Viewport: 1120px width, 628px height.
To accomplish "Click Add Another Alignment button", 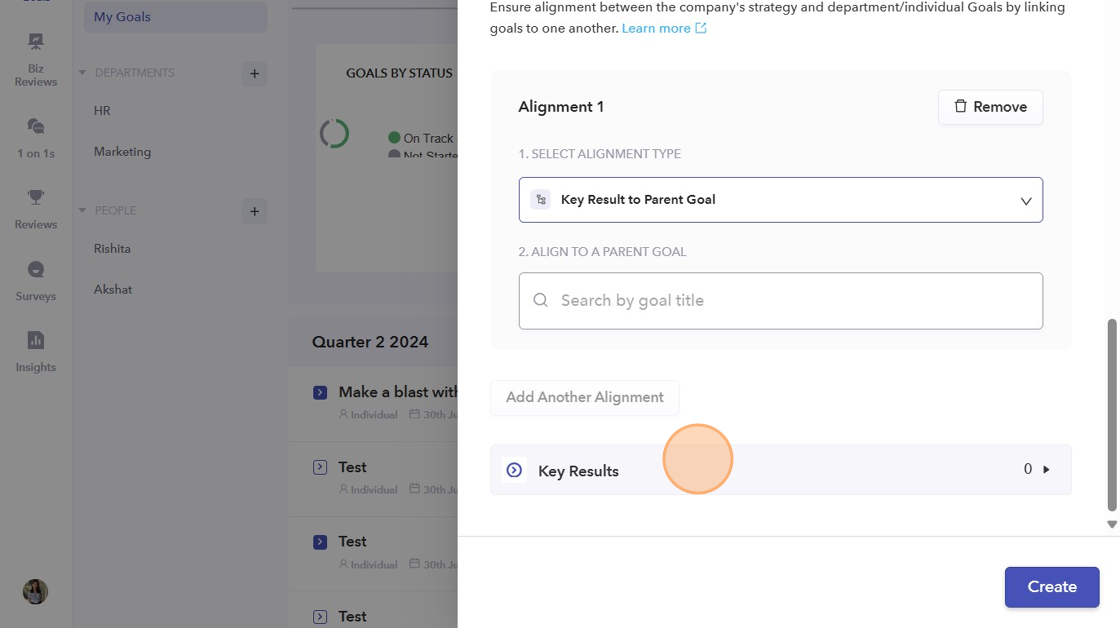I will tap(584, 397).
